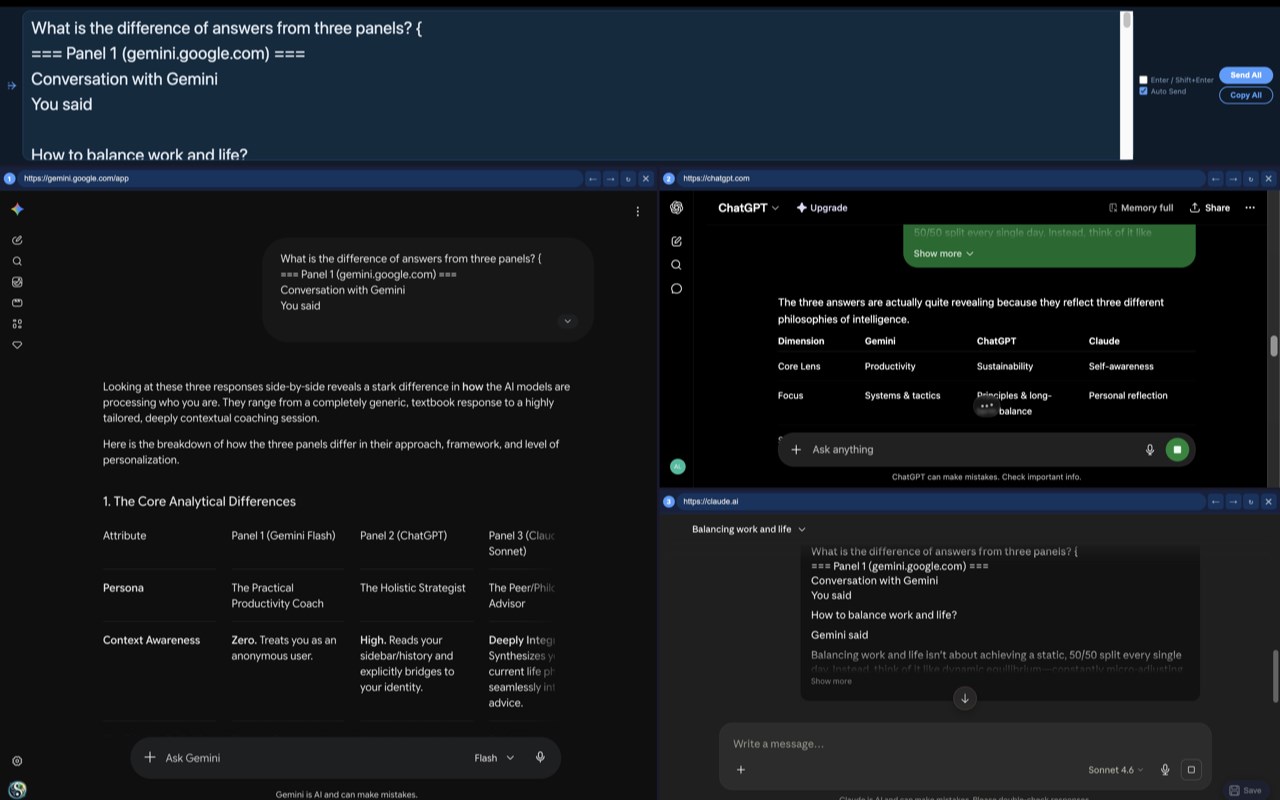This screenshot has width=1280, height=800.
Task: Click "Context Awareness" in Gemini table
Action: tap(151, 640)
